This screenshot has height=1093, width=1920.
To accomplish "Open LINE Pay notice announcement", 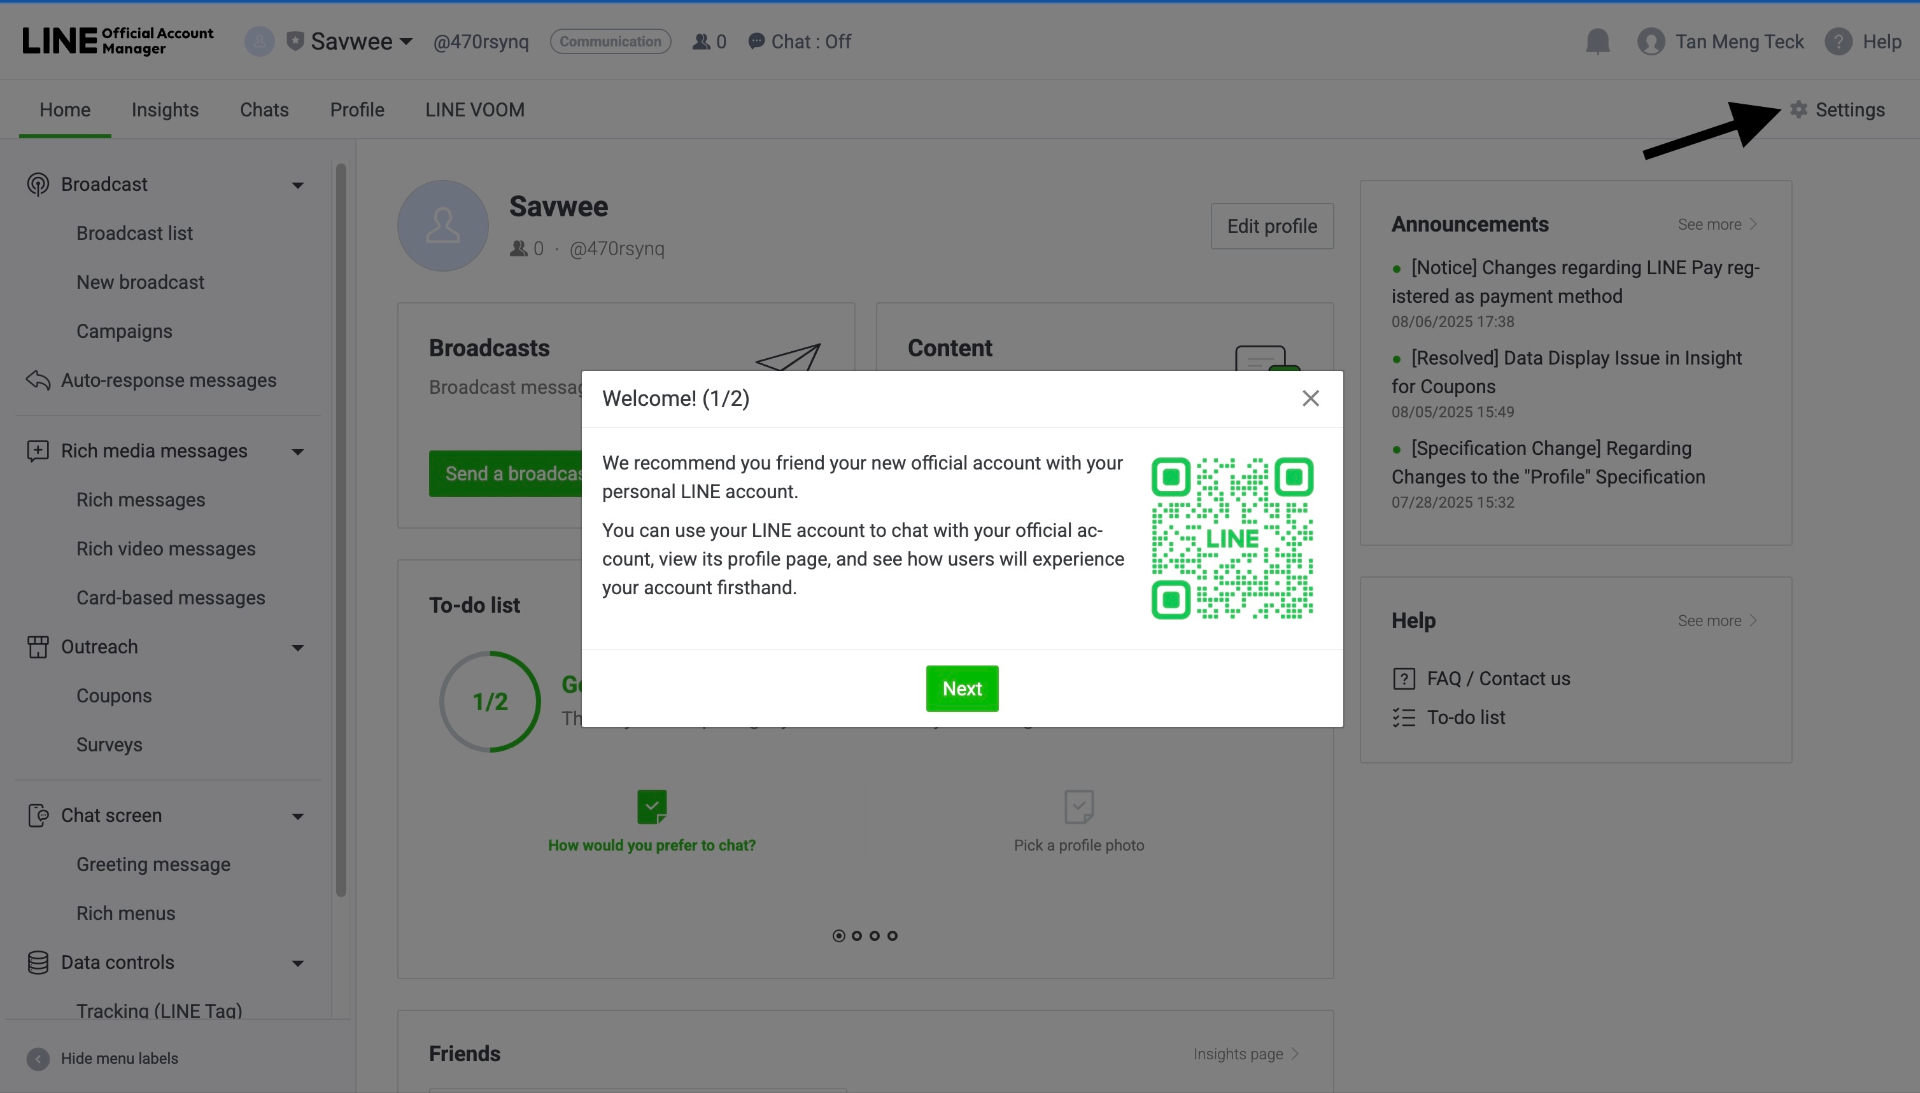I will point(1575,282).
